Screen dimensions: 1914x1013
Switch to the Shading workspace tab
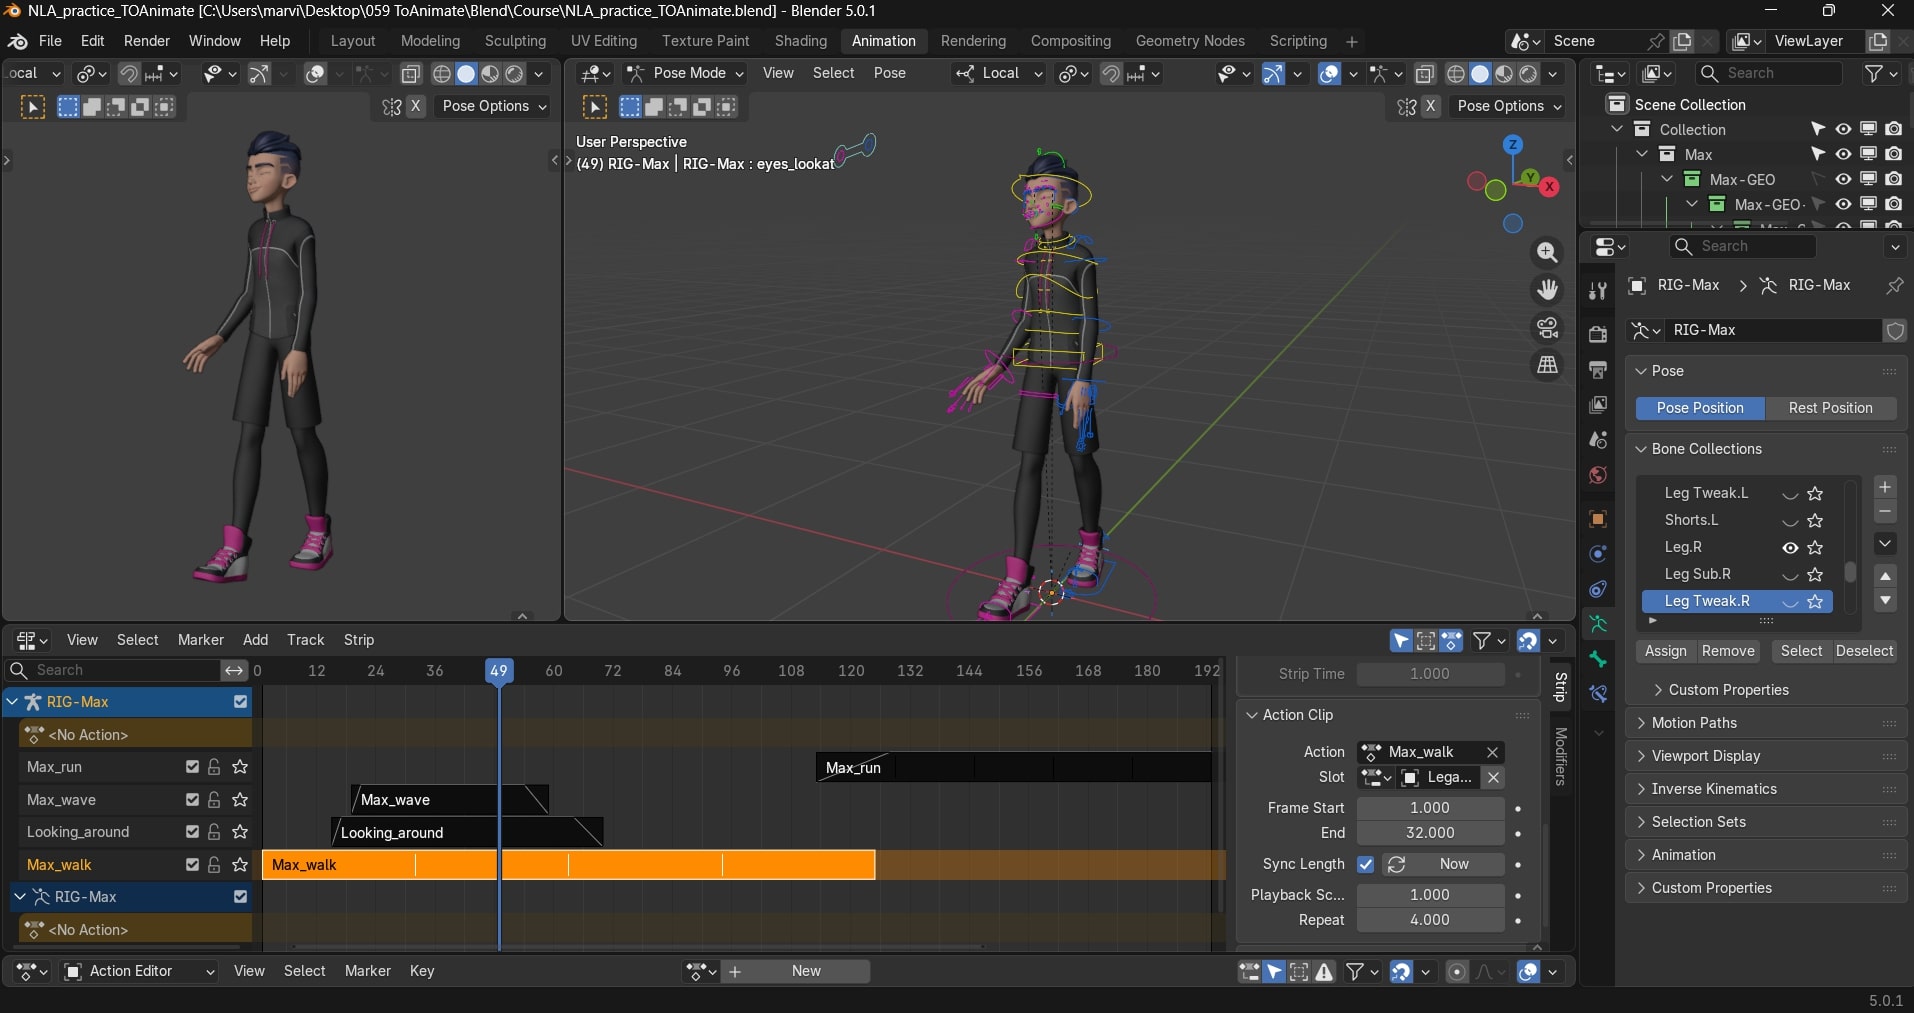coord(800,41)
